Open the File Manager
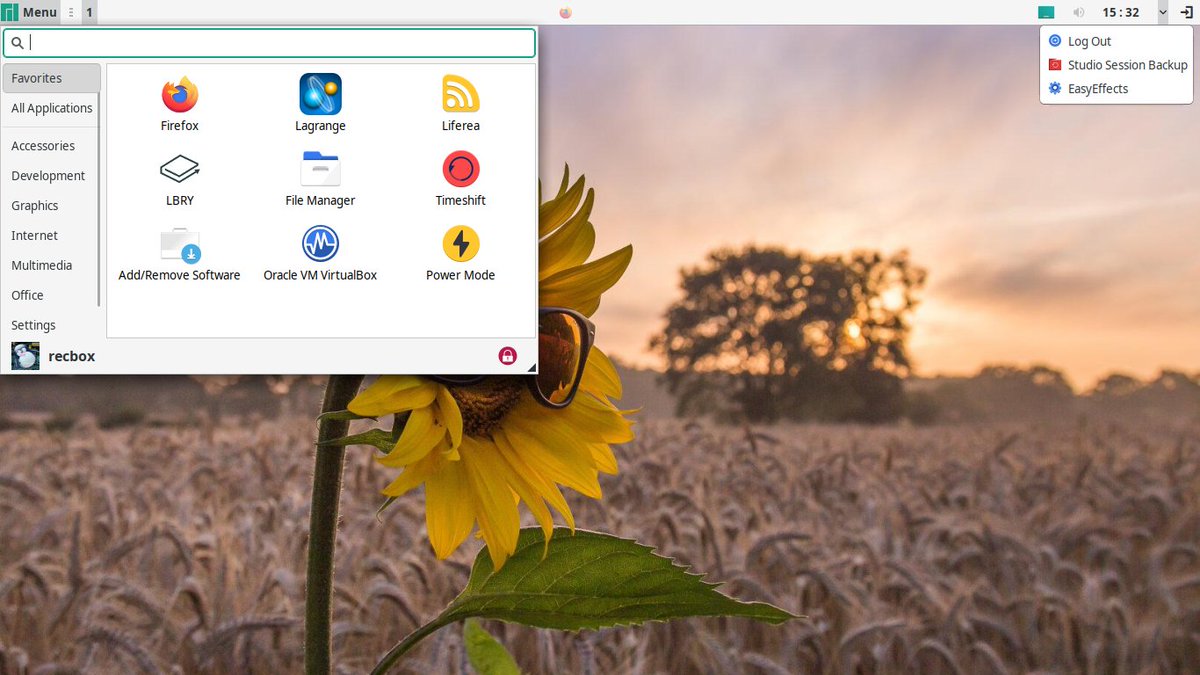 pos(320,174)
